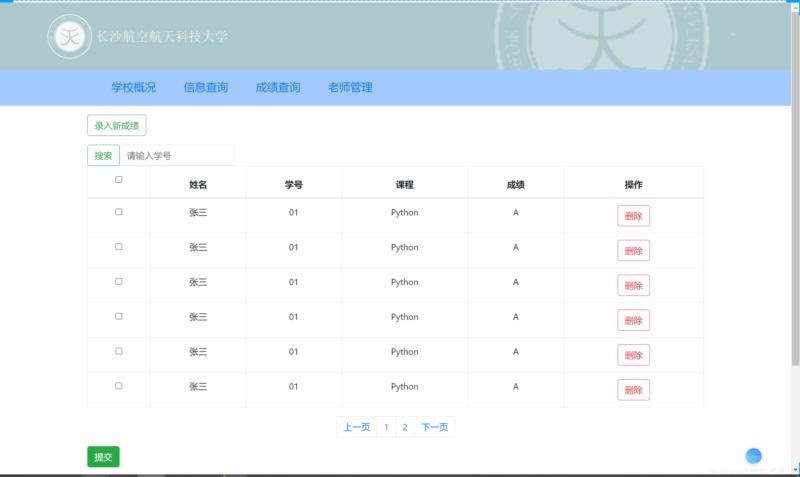Enable the fifth row's checkbox

119,351
